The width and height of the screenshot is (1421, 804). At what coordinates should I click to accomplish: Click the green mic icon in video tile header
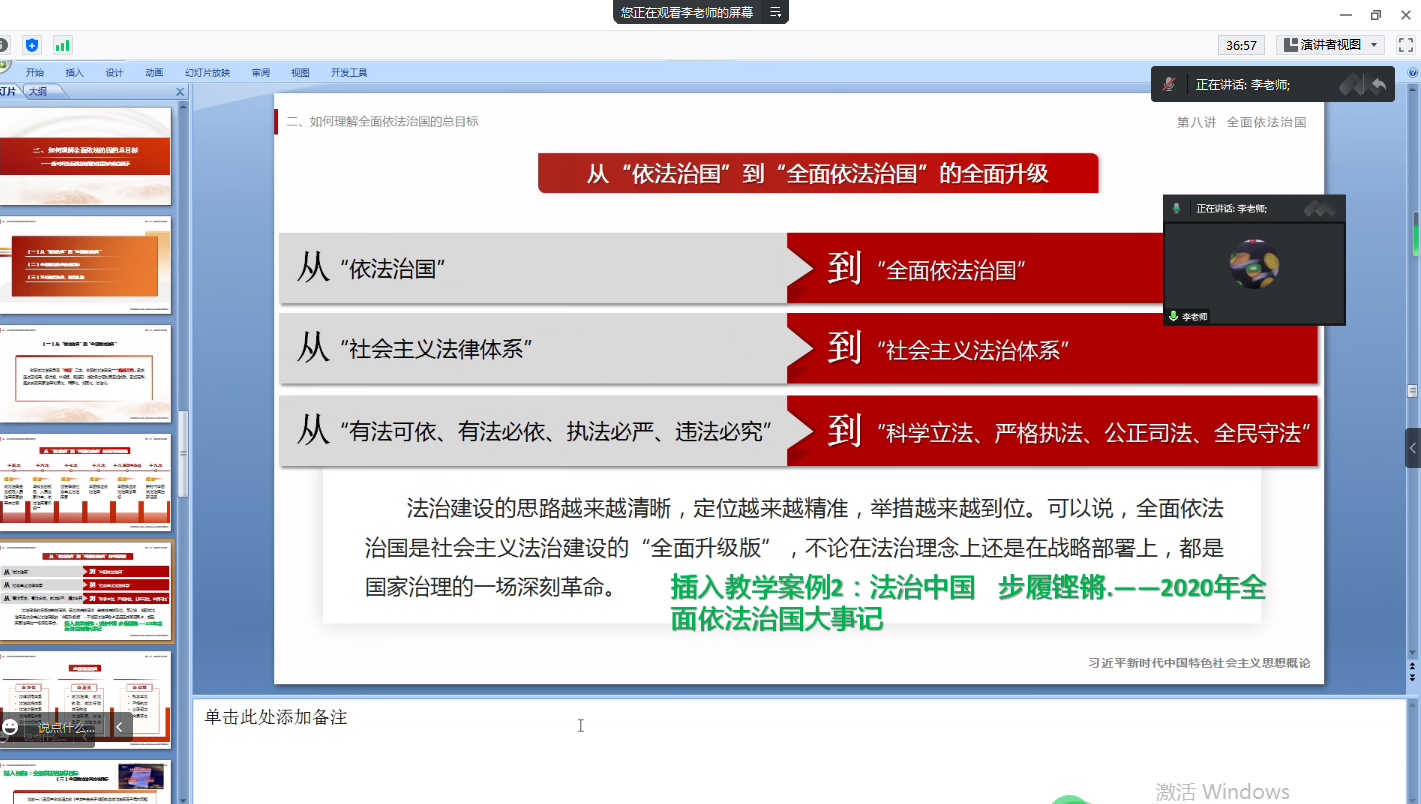[1177, 208]
